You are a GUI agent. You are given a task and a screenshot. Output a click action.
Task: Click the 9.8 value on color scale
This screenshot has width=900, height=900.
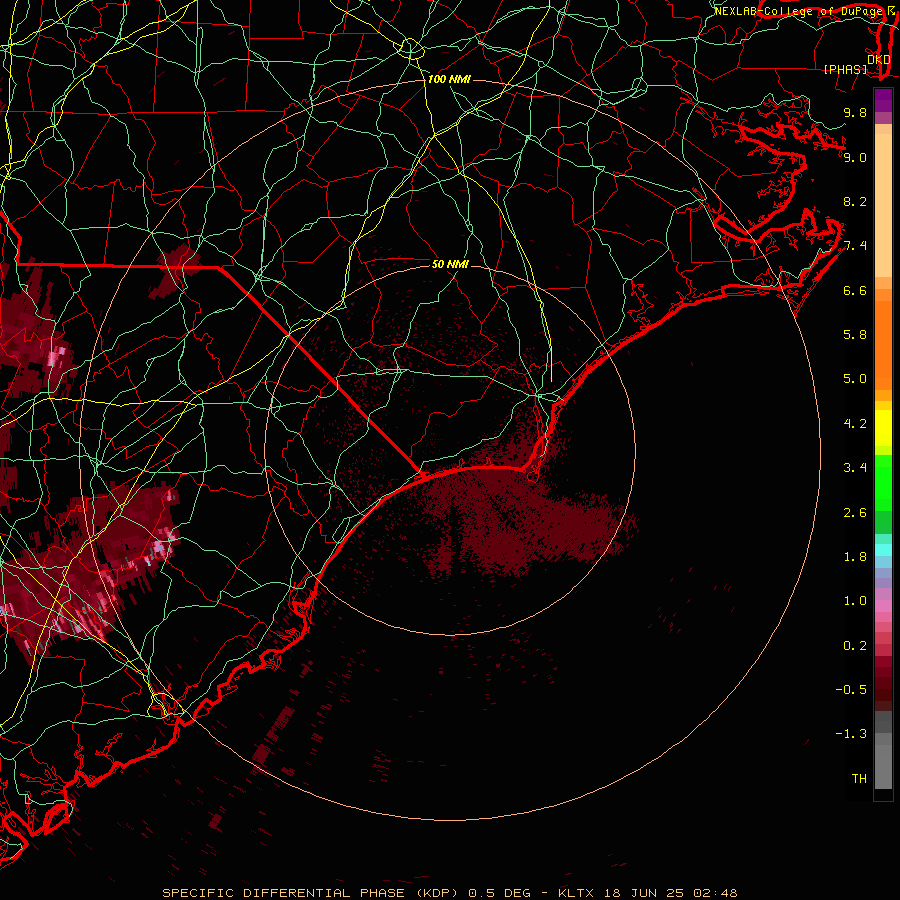click(x=855, y=112)
